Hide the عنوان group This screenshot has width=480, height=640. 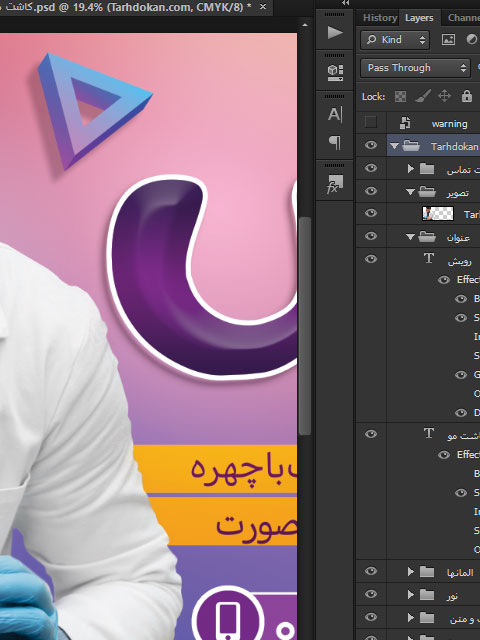pyautogui.click(x=371, y=236)
